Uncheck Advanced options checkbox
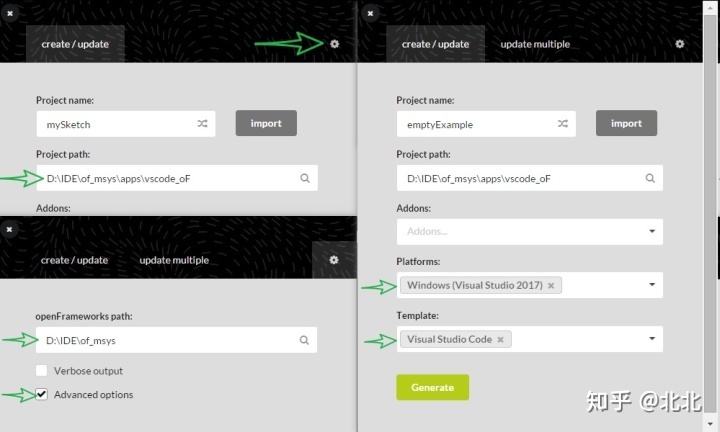 41,394
